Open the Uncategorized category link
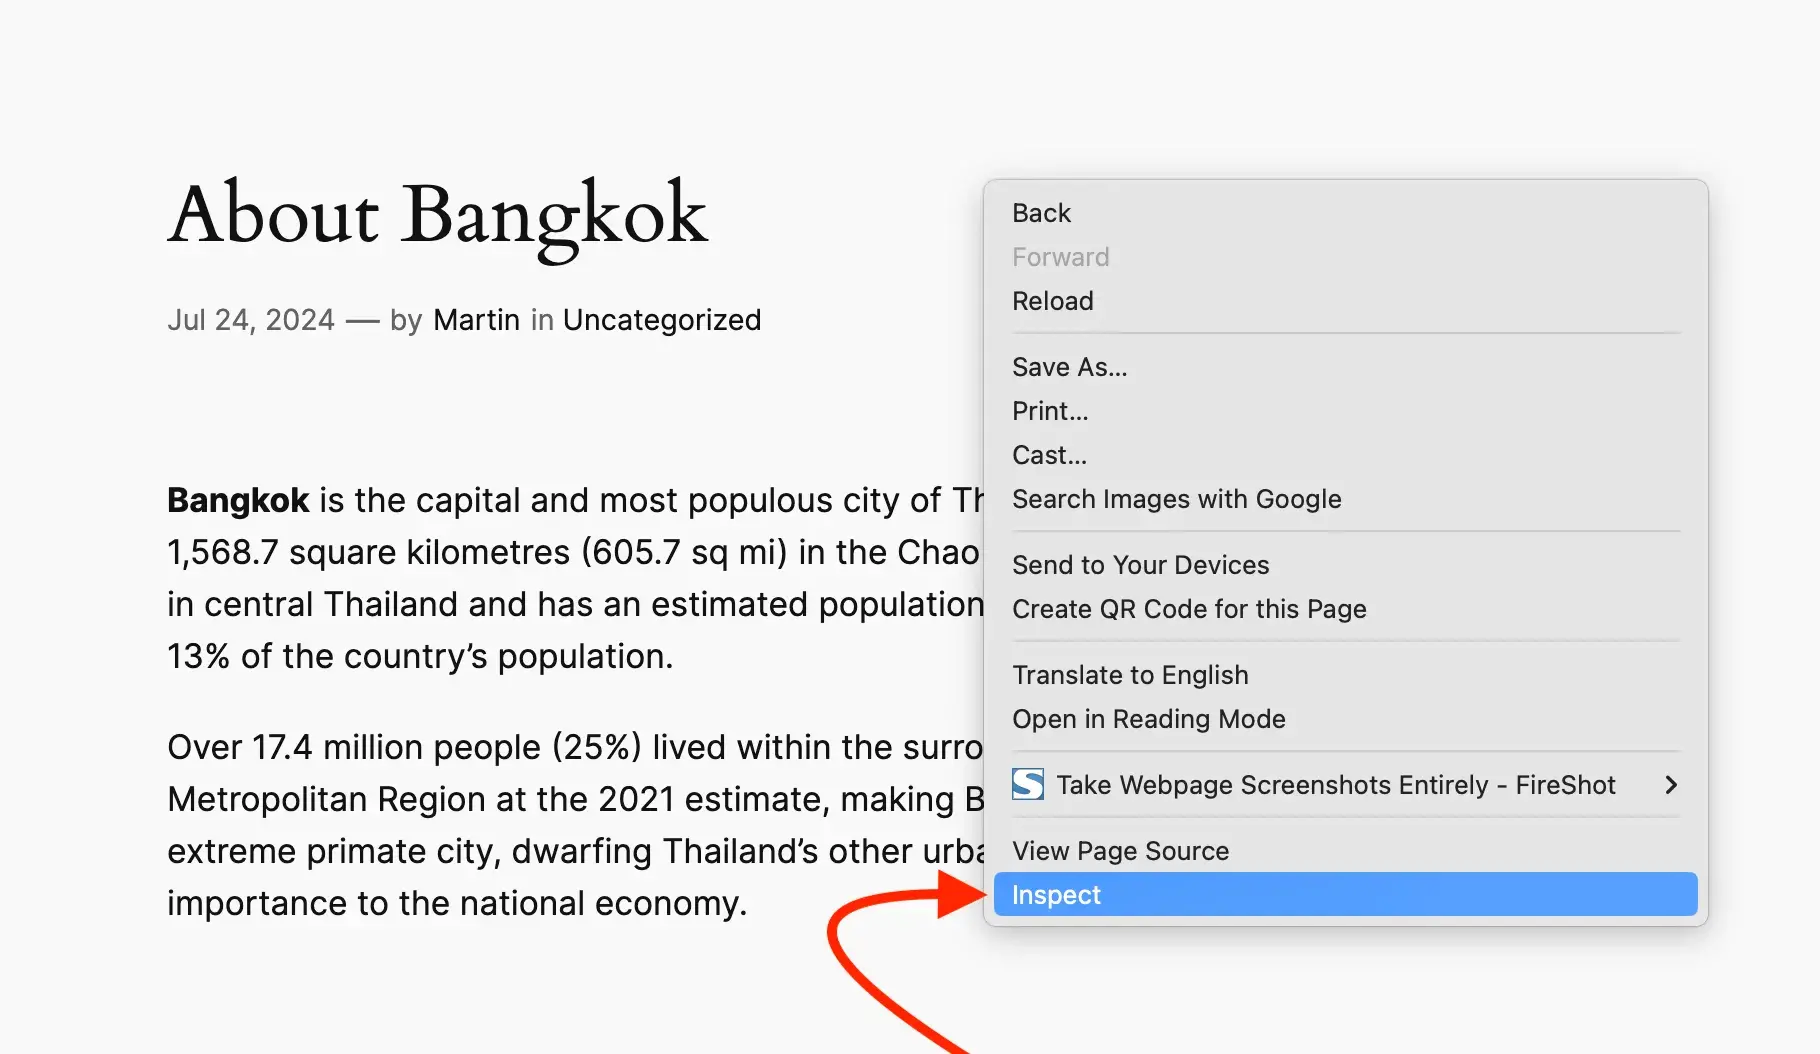Screen dimensions: 1820x1054 pos(662,320)
